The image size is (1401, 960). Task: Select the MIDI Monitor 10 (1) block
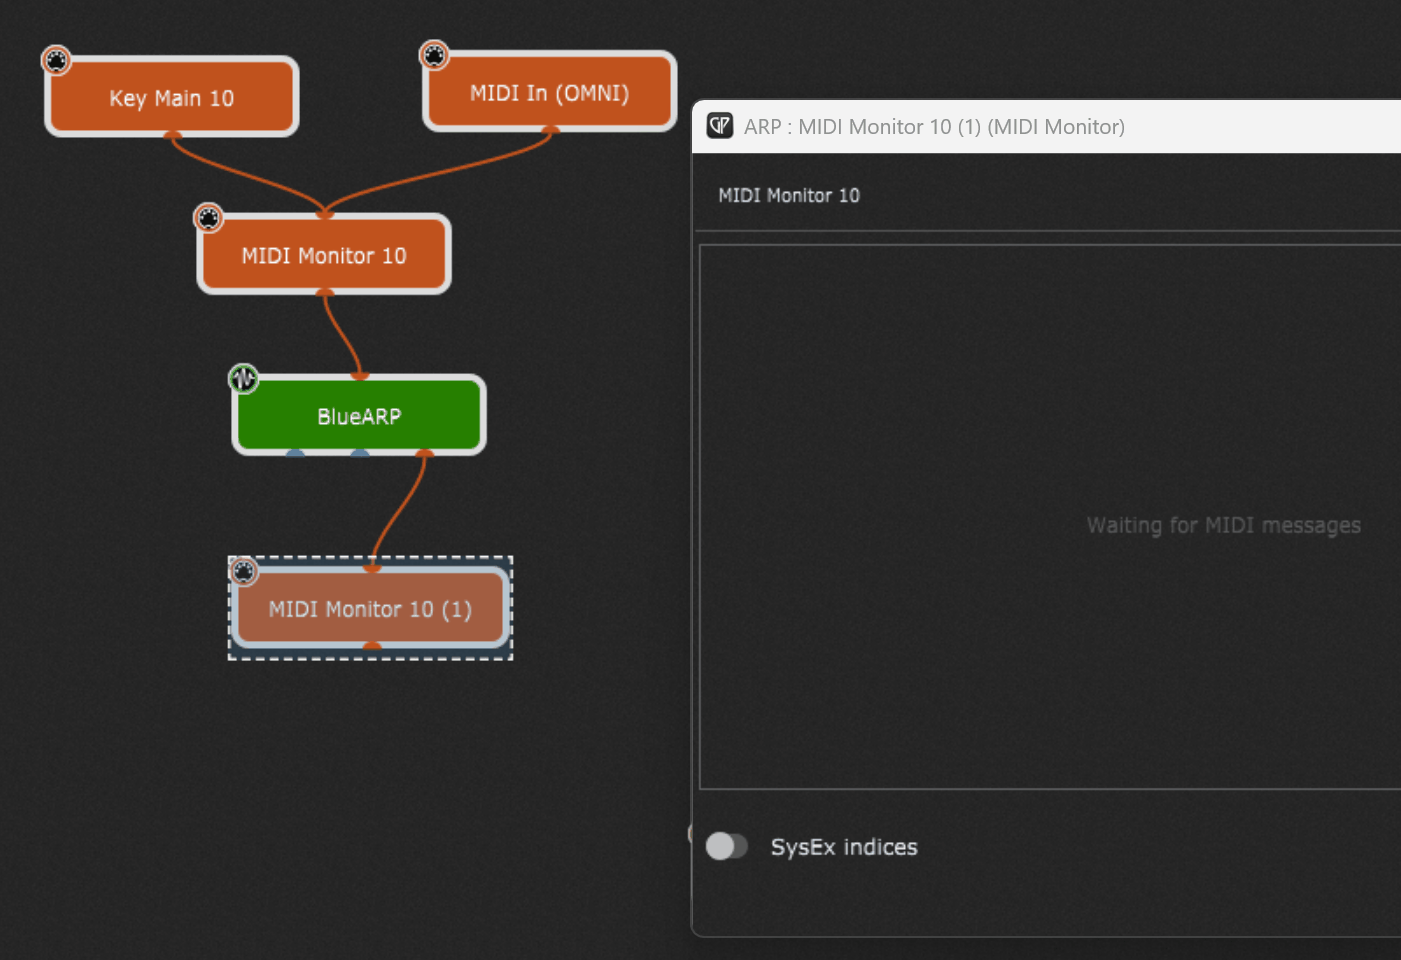(370, 609)
